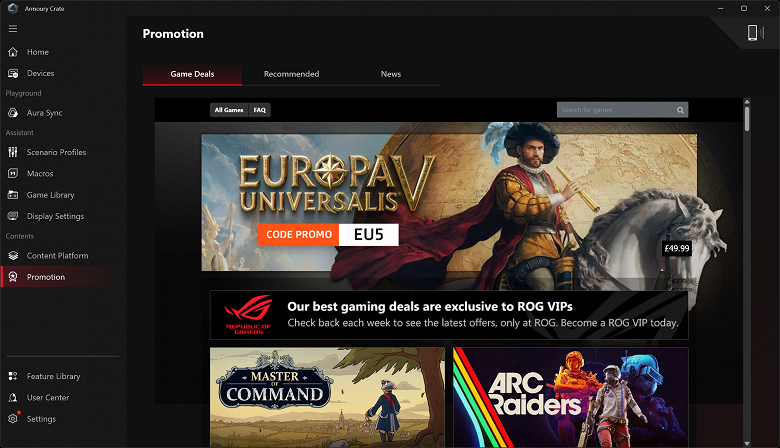Screen dimensions: 780x448
Task: Go to Scenario Profiles label
Action: tap(56, 152)
